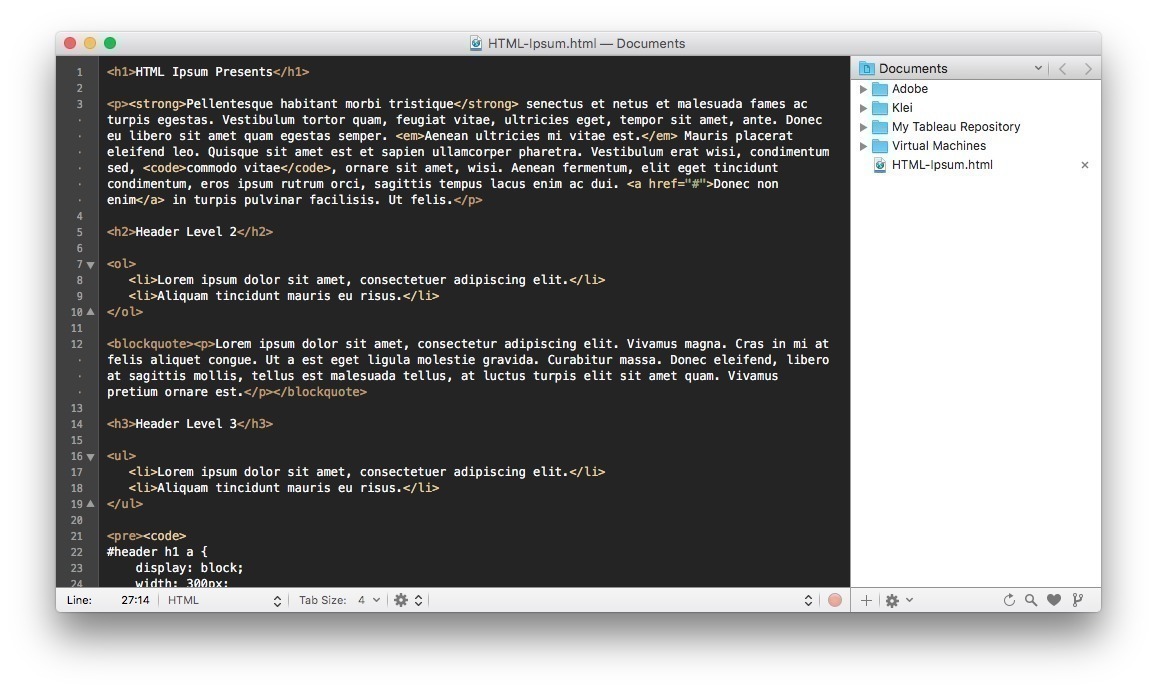Expand the Adobe folder
The height and width of the screenshot is (692, 1157).
864,88
